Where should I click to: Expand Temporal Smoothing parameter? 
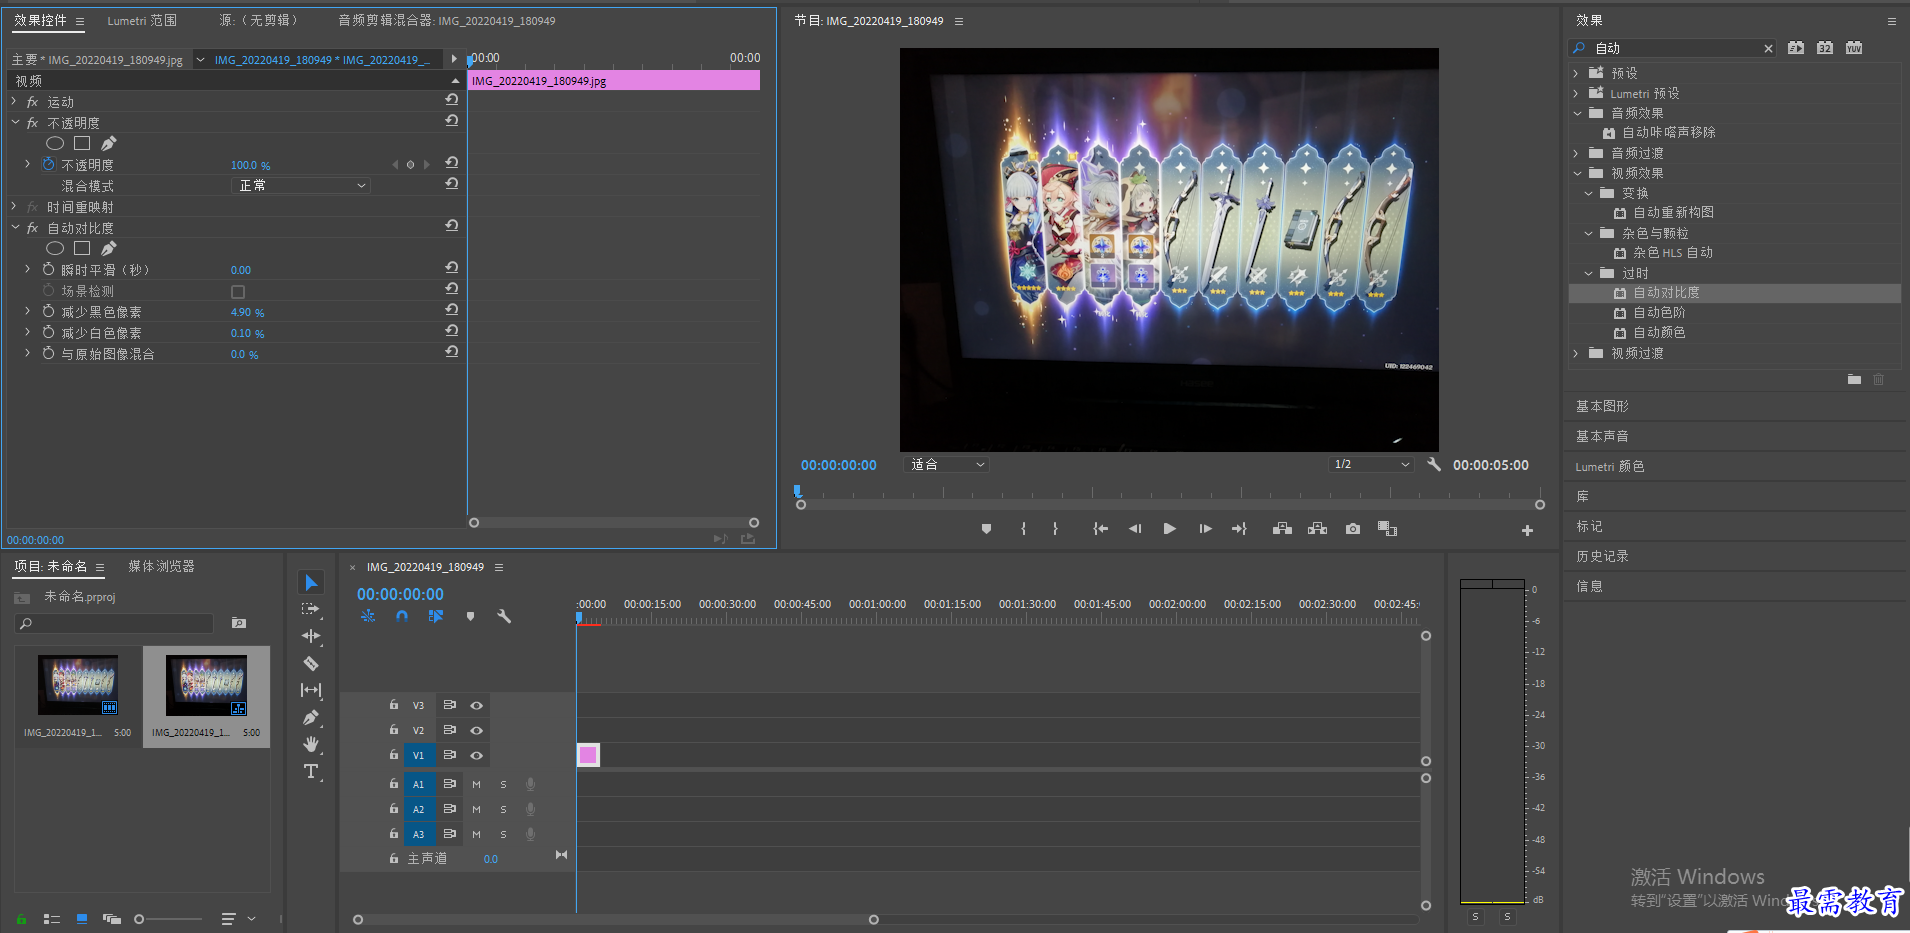coord(27,269)
